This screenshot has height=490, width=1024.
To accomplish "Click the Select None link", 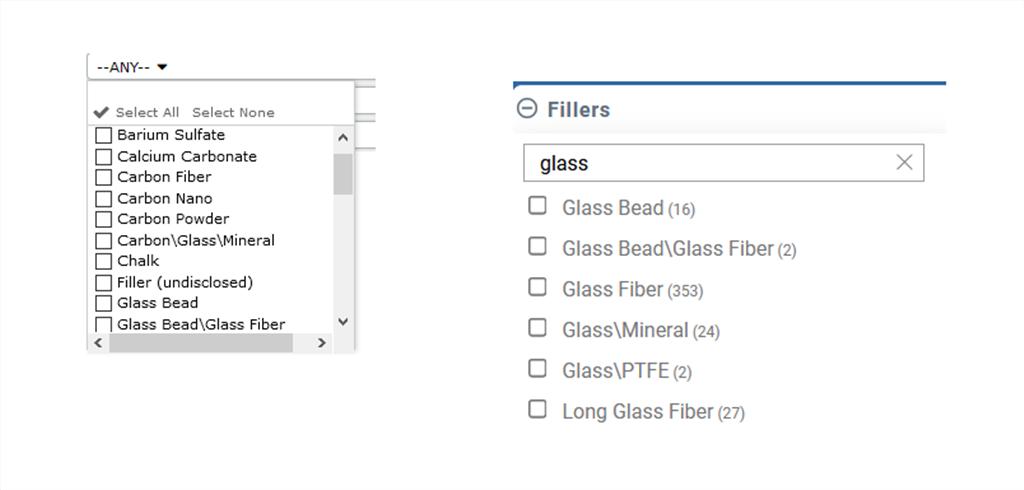I will [233, 113].
